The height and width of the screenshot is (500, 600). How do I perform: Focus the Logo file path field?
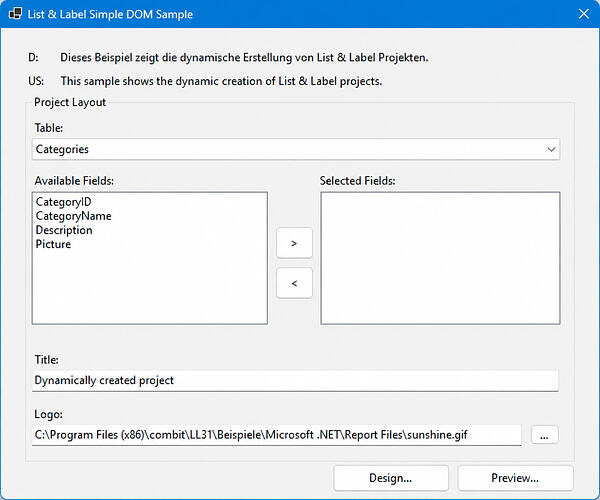277,435
